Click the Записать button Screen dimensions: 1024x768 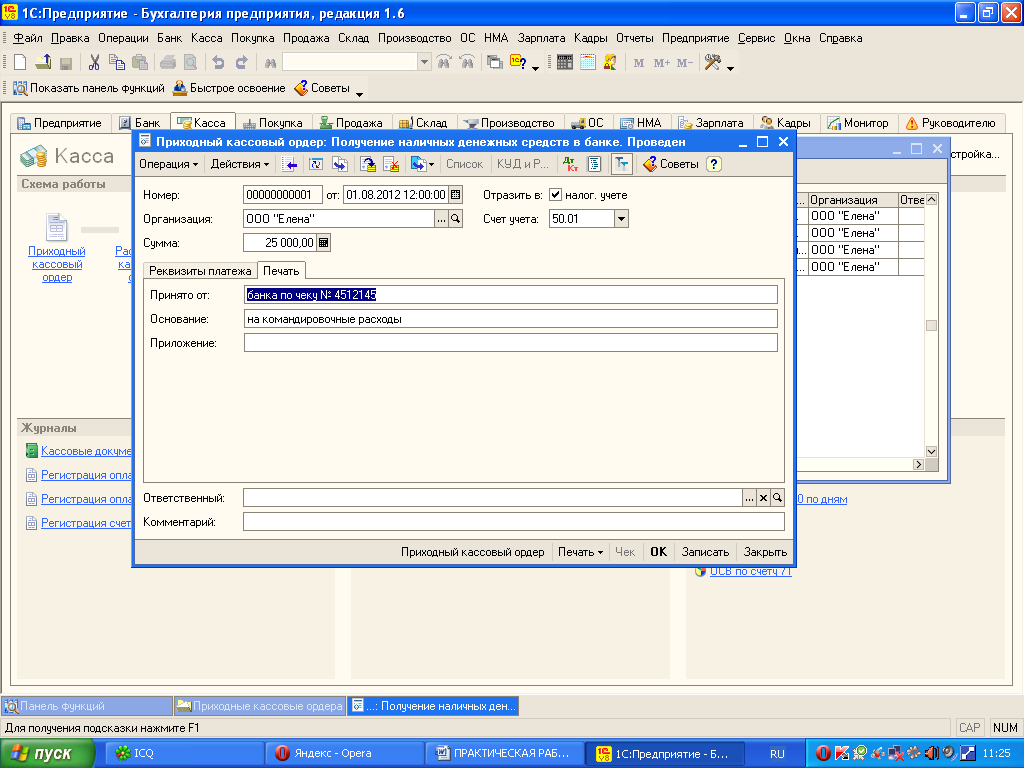(705, 552)
